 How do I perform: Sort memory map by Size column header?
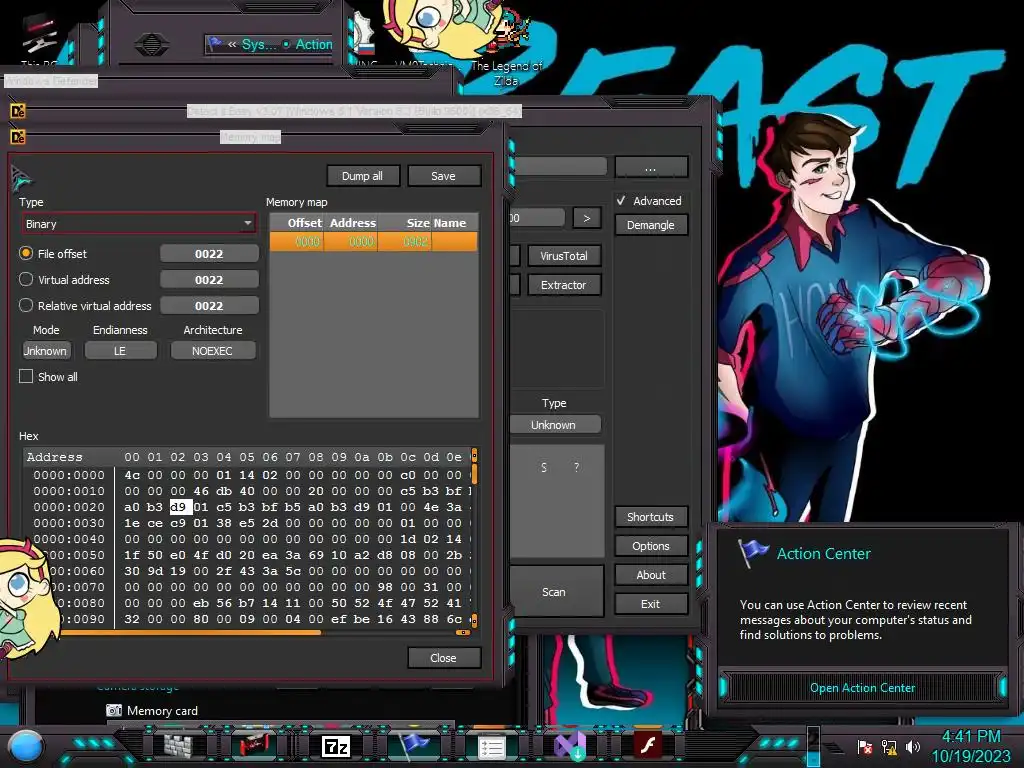click(x=405, y=223)
